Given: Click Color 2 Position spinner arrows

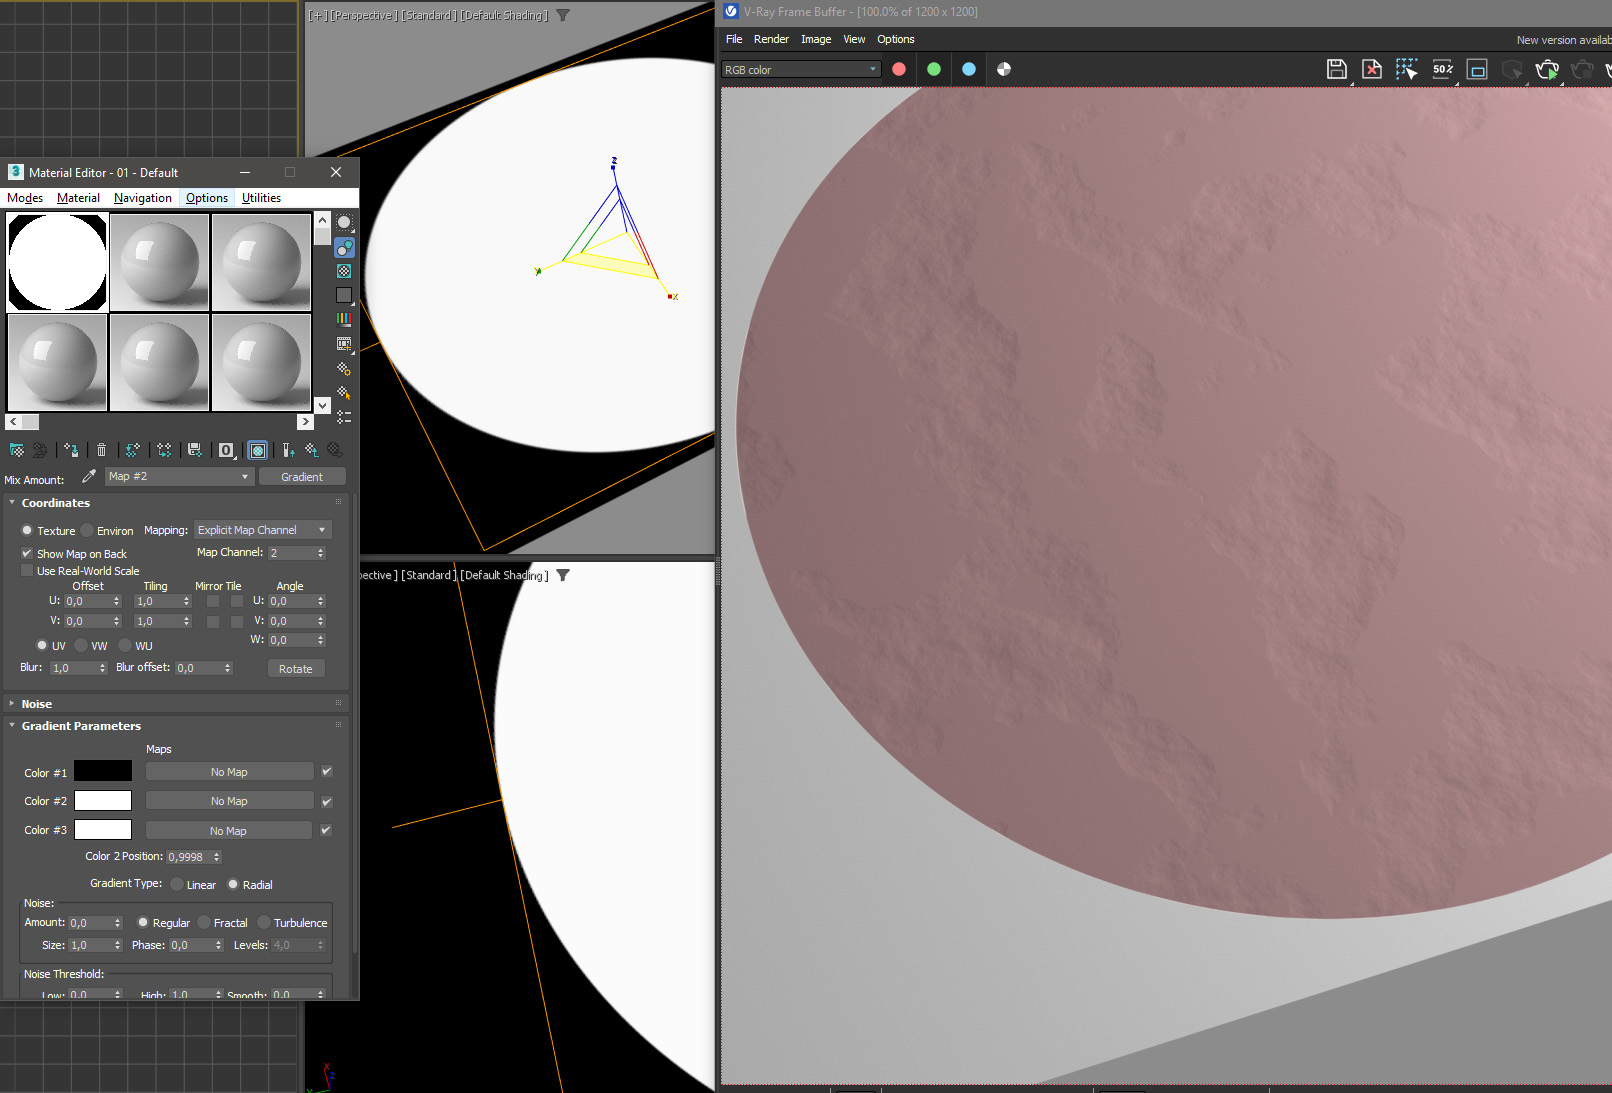Looking at the screenshot, I should pyautogui.click(x=217, y=856).
